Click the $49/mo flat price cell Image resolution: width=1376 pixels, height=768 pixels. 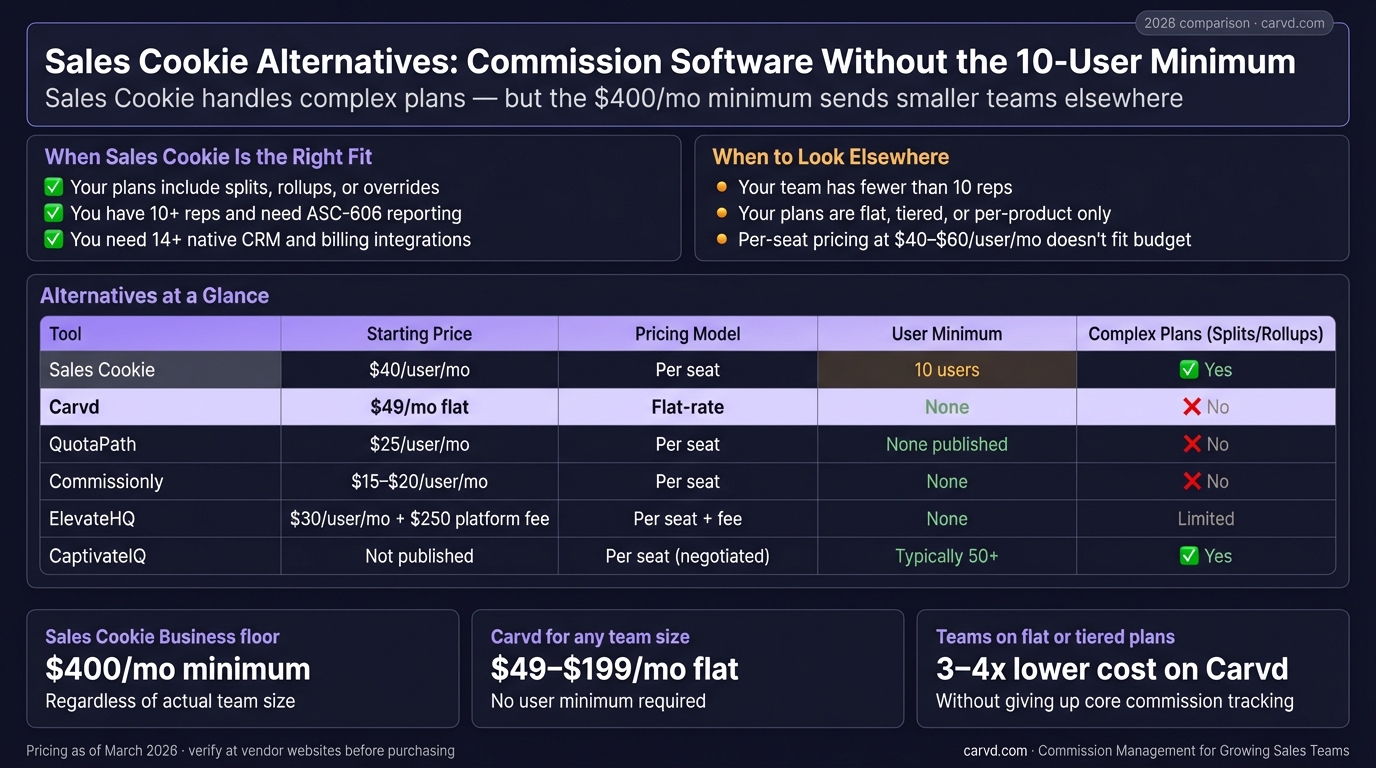(x=419, y=407)
